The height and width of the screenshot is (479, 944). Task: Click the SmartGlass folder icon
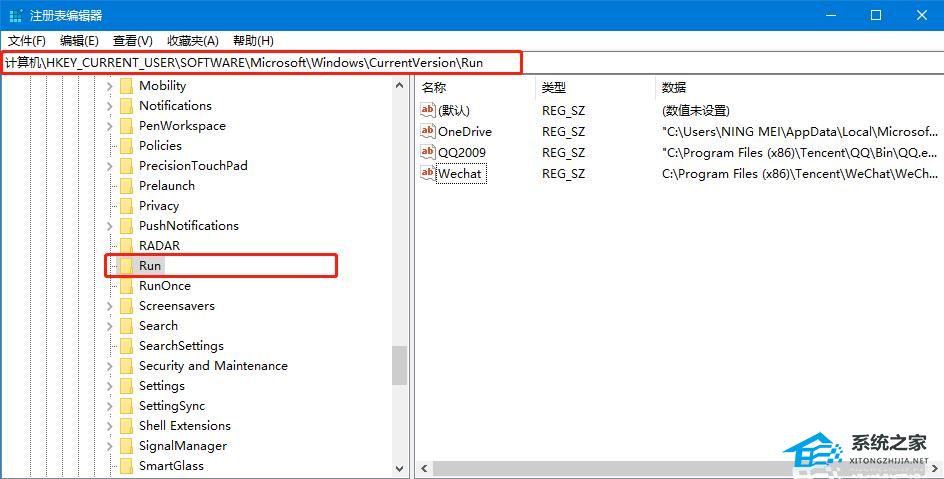126,466
